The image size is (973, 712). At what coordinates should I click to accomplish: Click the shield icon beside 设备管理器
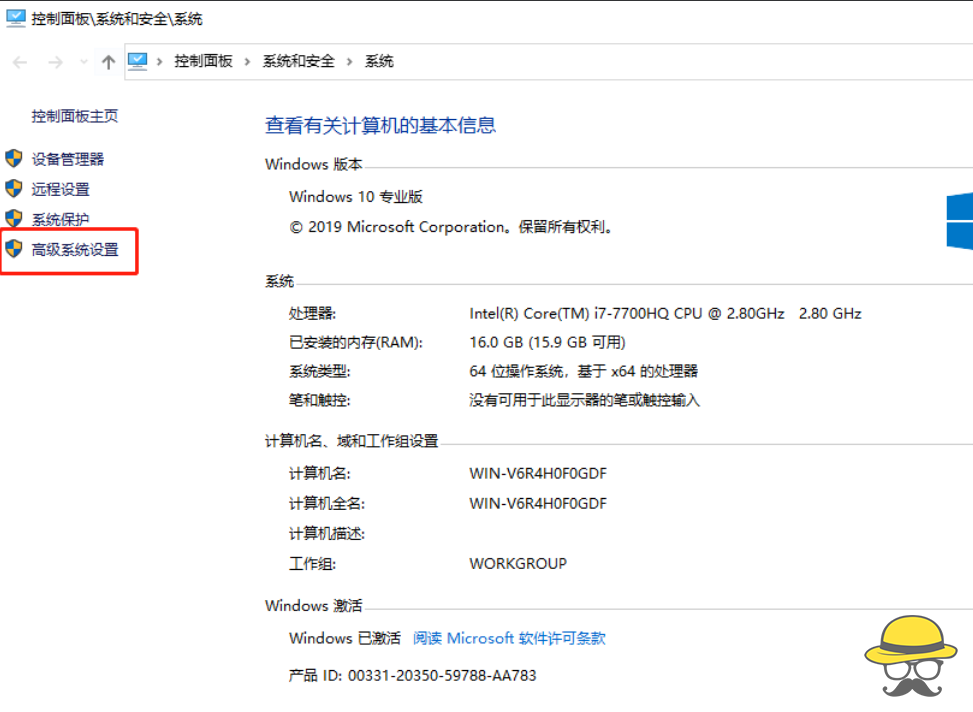click(x=14, y=158)
